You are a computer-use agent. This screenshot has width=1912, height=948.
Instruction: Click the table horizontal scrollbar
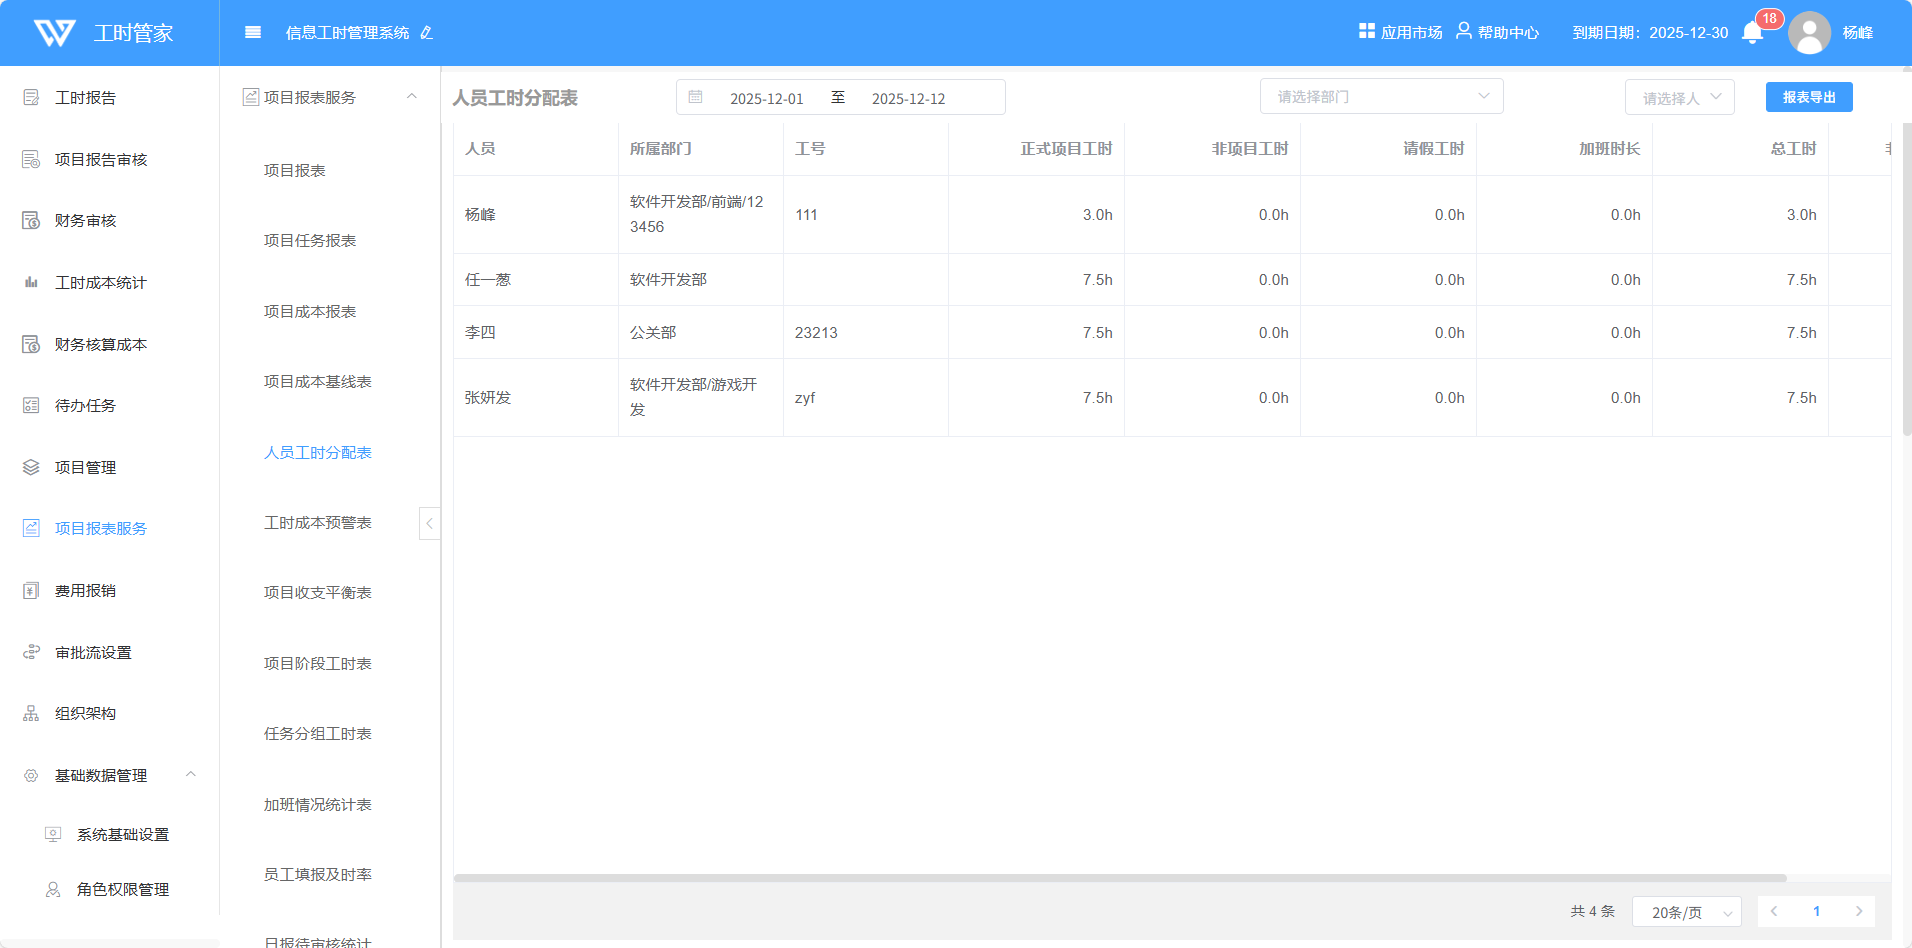(x=1120, y=879)
